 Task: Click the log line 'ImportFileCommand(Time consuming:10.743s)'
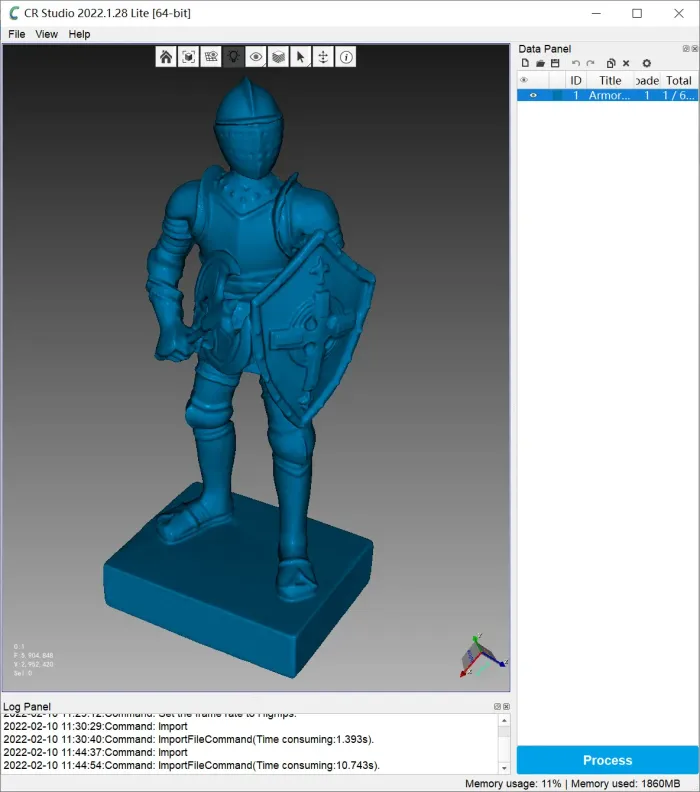pos(269,765)
